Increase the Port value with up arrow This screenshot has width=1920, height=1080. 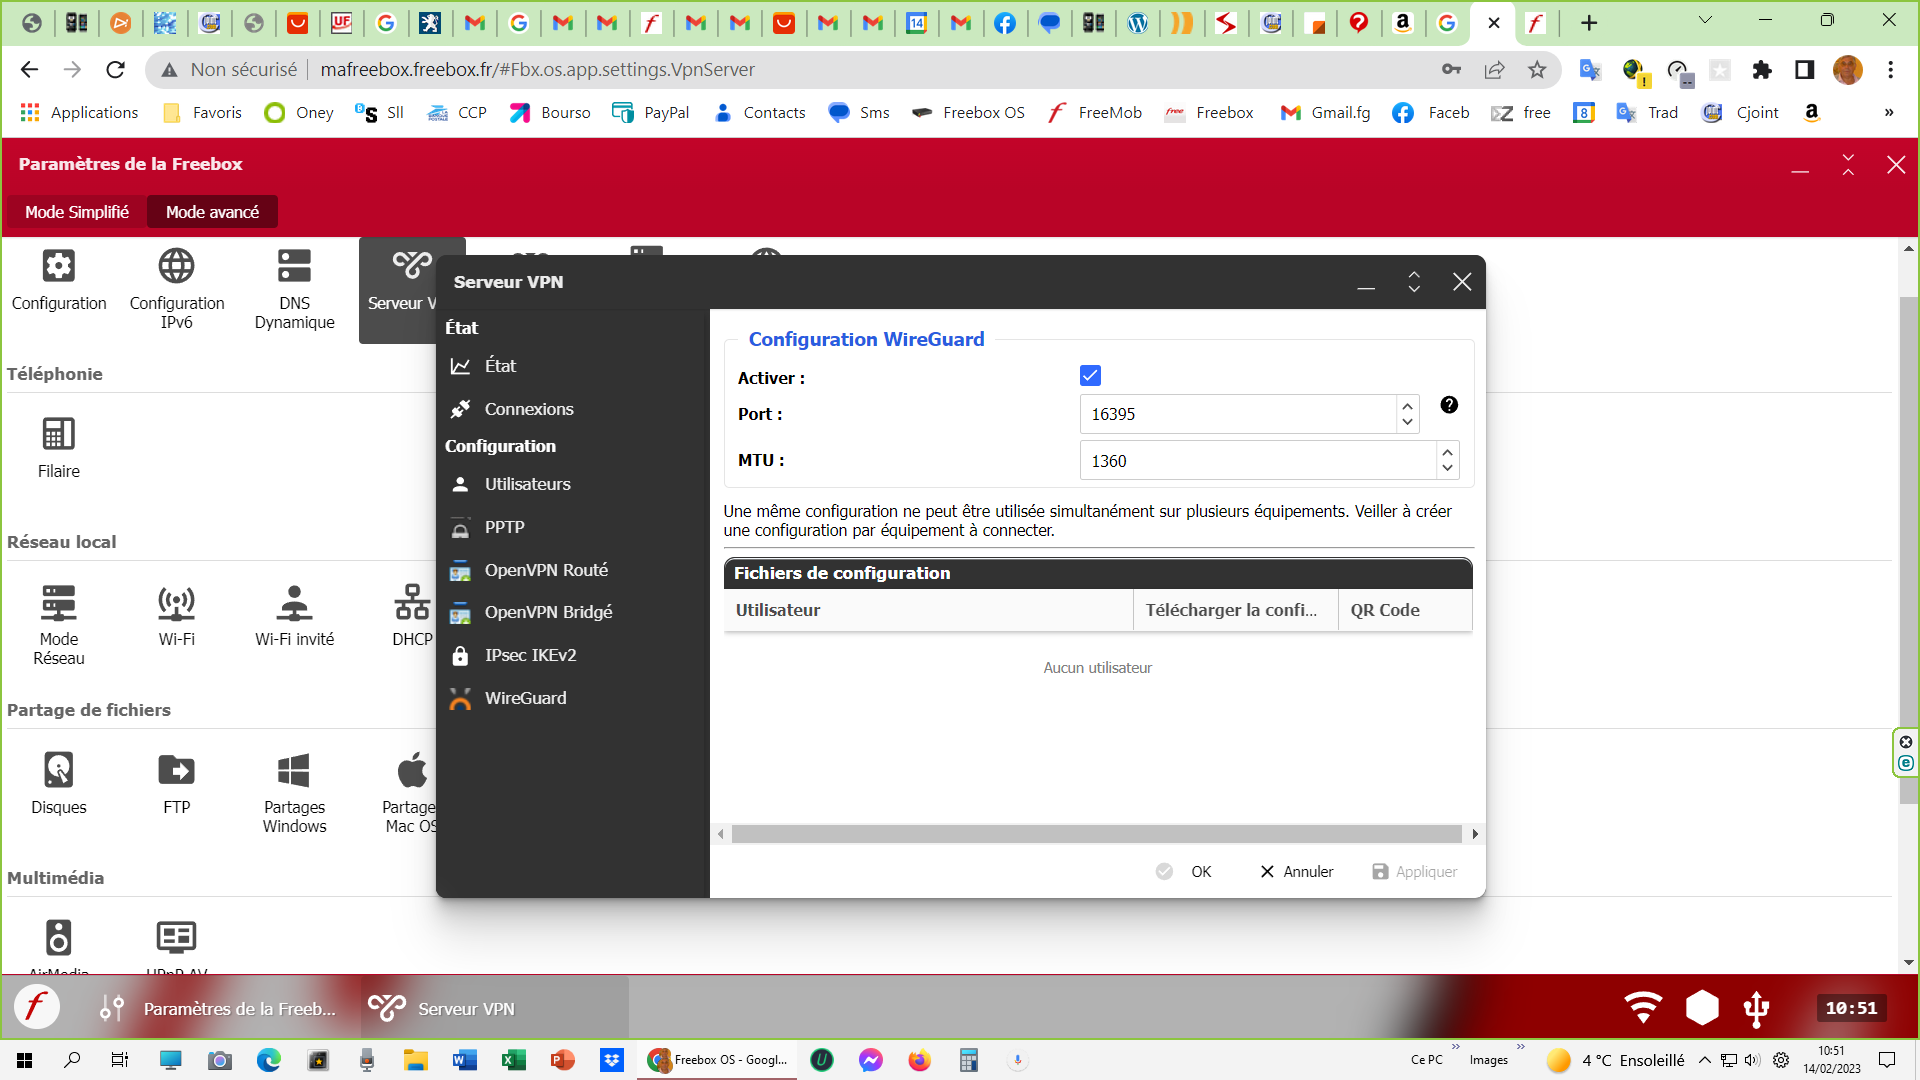point(1407,406)
